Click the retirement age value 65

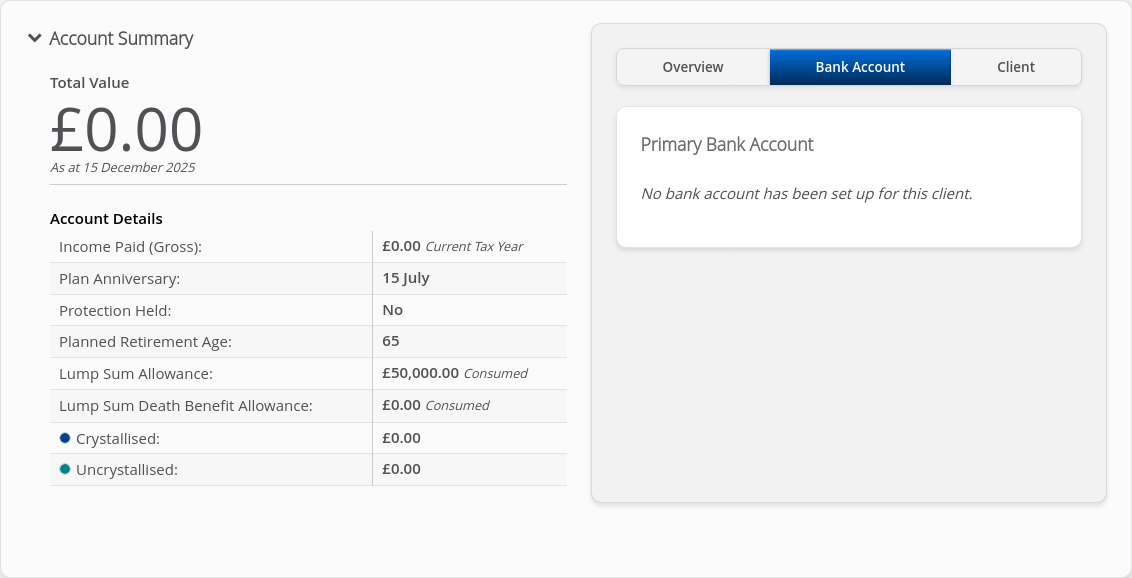tap(391, 341)
